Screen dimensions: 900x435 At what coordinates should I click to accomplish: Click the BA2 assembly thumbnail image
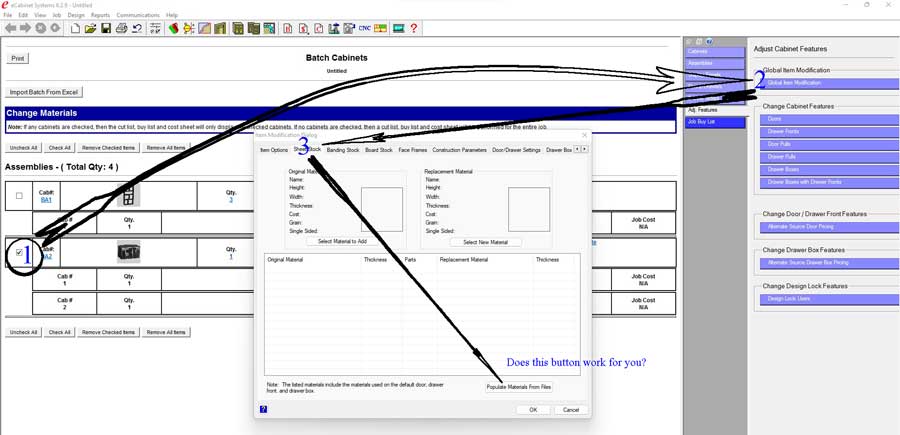128,252
